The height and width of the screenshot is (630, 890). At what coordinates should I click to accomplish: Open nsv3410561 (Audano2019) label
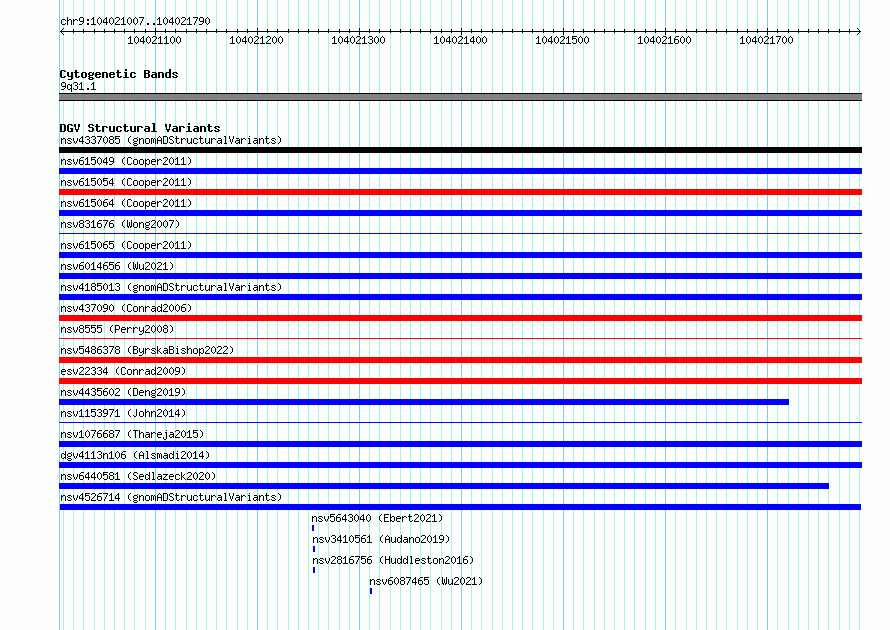click(381, 539)
